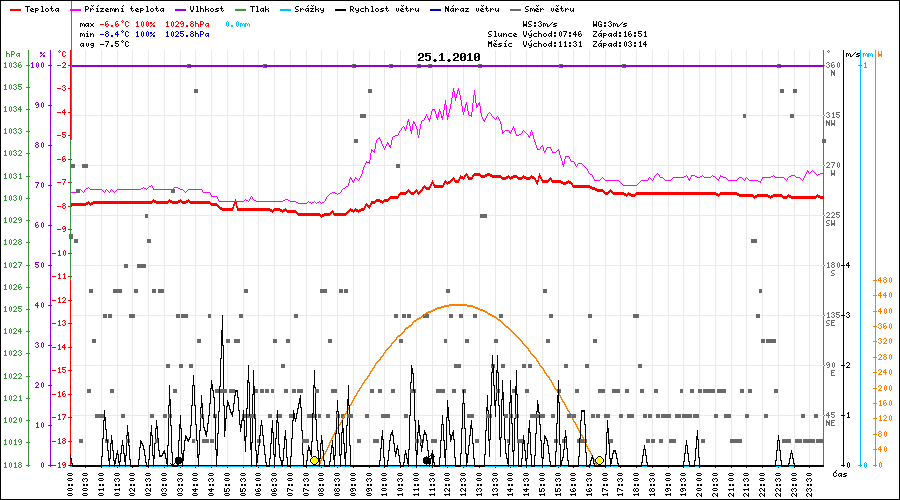
Task: Click the red Teplota legend line
Action: [14, 8]
